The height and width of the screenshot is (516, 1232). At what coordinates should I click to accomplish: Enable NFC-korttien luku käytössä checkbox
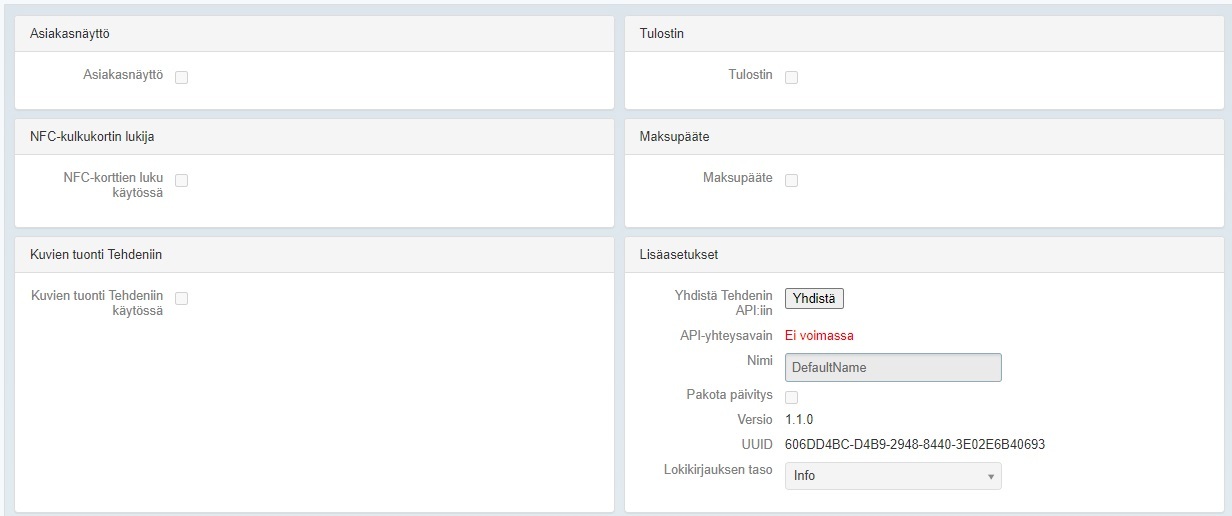(182, 181)
